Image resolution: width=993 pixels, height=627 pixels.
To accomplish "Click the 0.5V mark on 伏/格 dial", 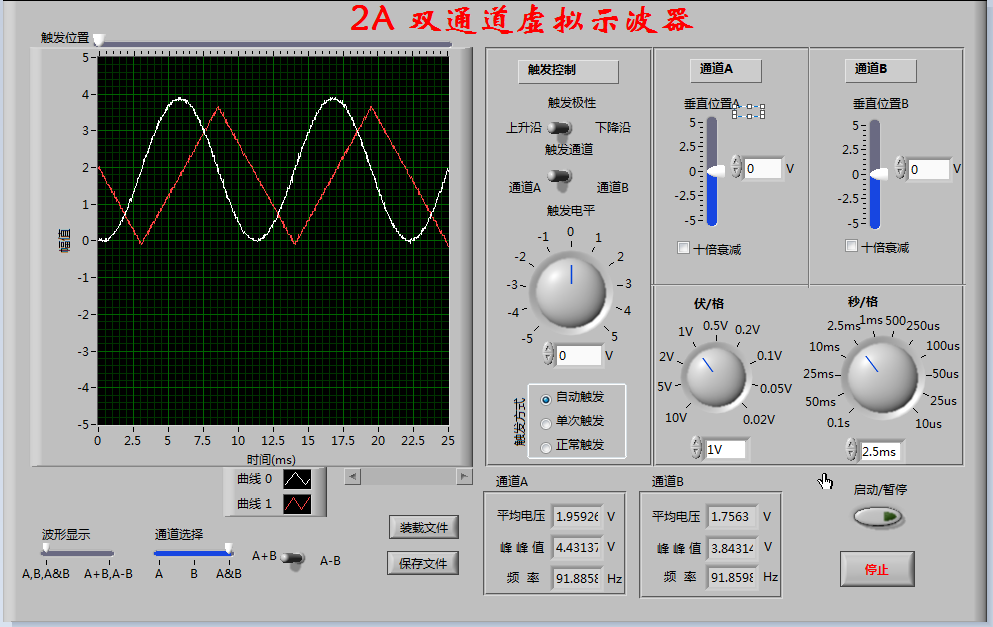I will click(x=716, y=326).
